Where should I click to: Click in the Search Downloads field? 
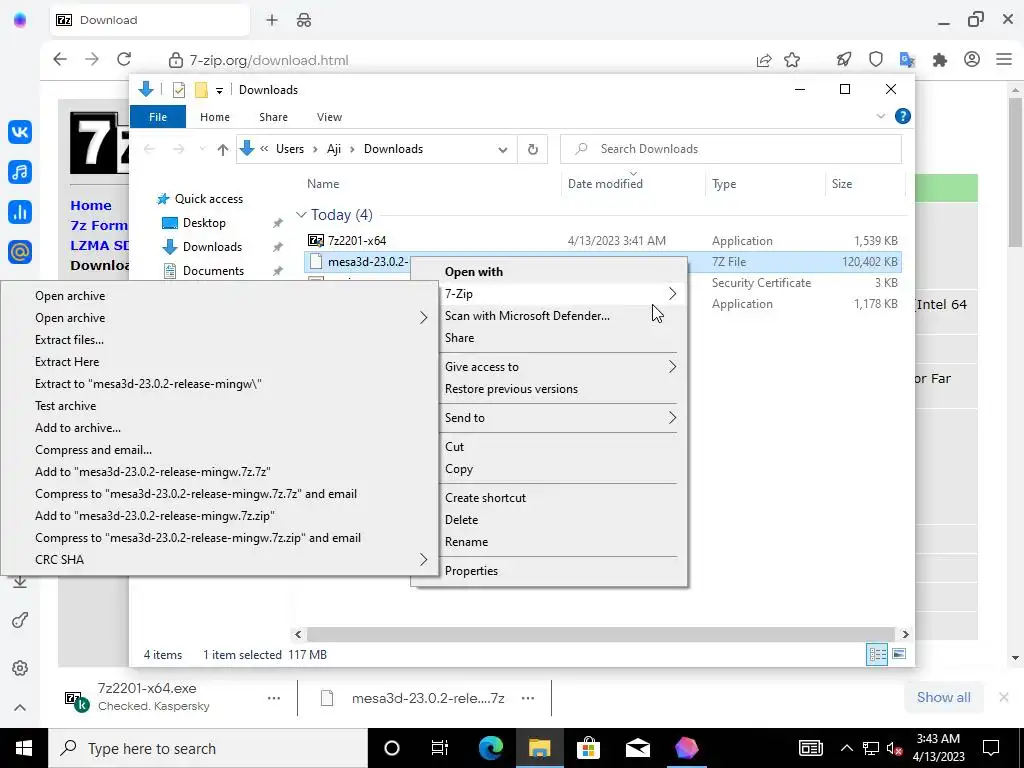click(x=731, y=149)
